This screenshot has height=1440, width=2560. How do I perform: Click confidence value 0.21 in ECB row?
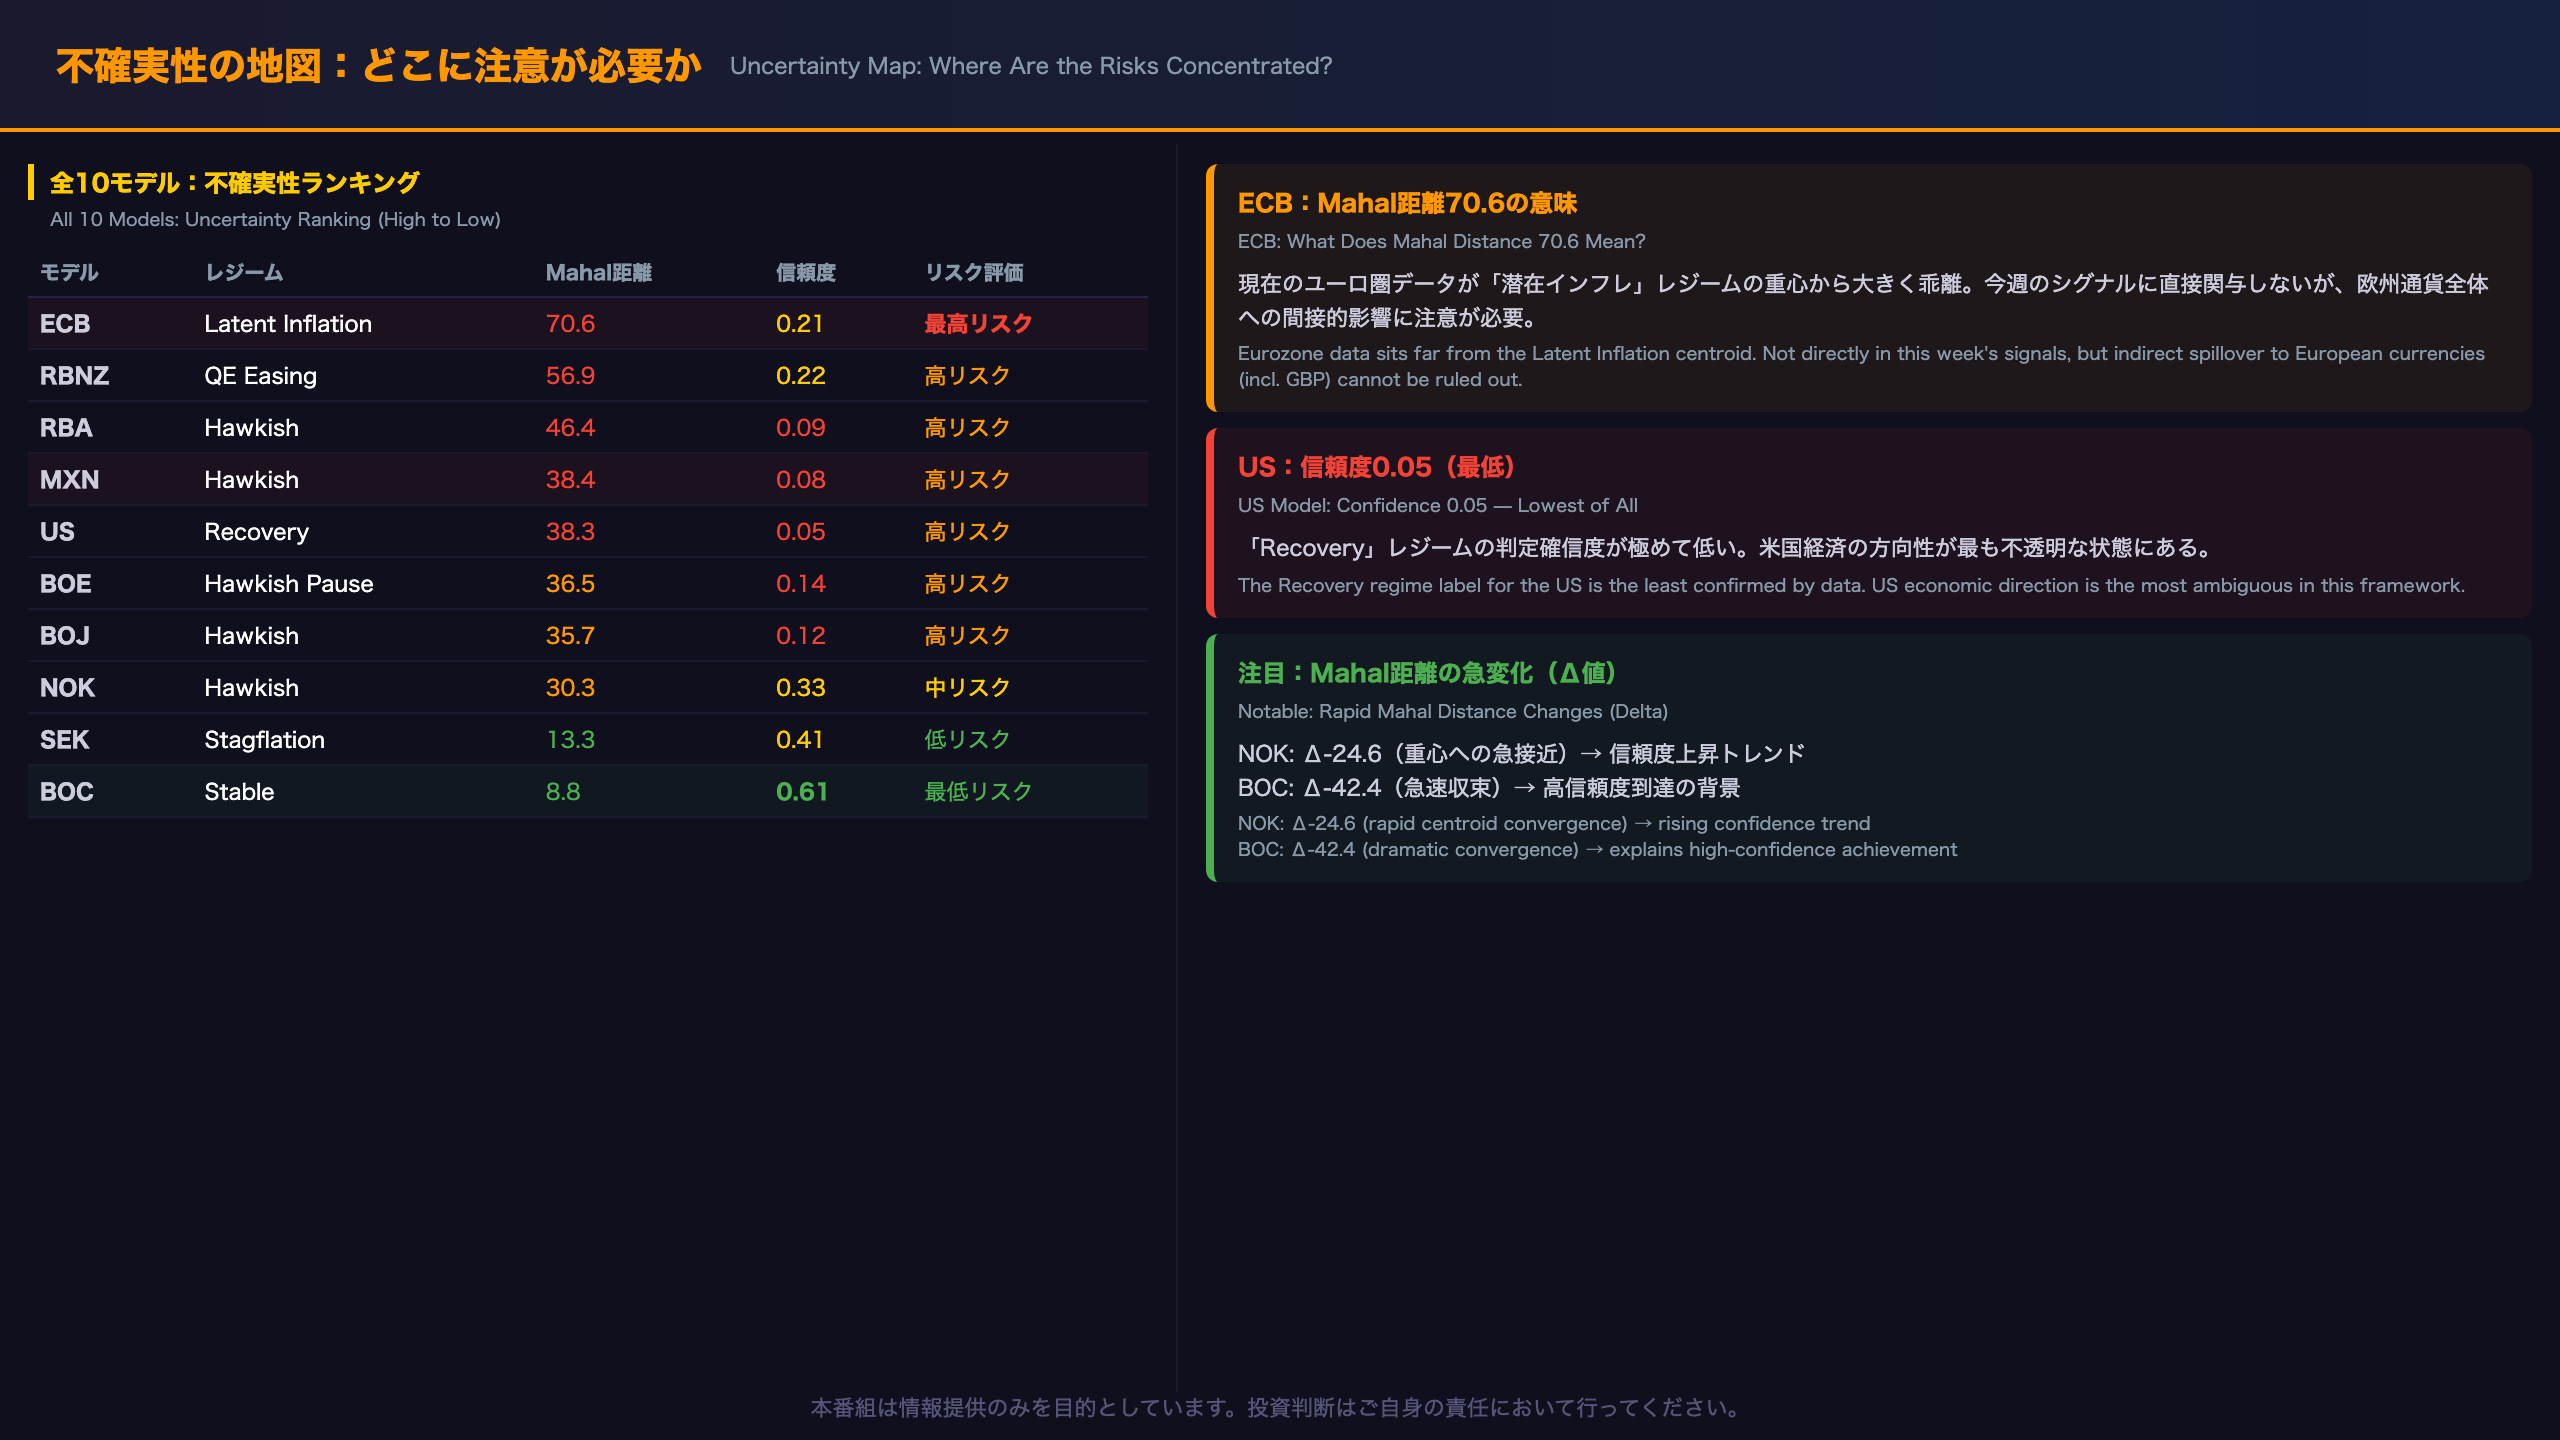tap(800, 324)
